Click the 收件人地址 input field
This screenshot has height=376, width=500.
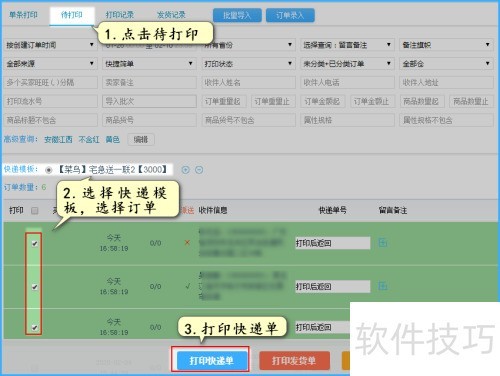click(446, 82)
